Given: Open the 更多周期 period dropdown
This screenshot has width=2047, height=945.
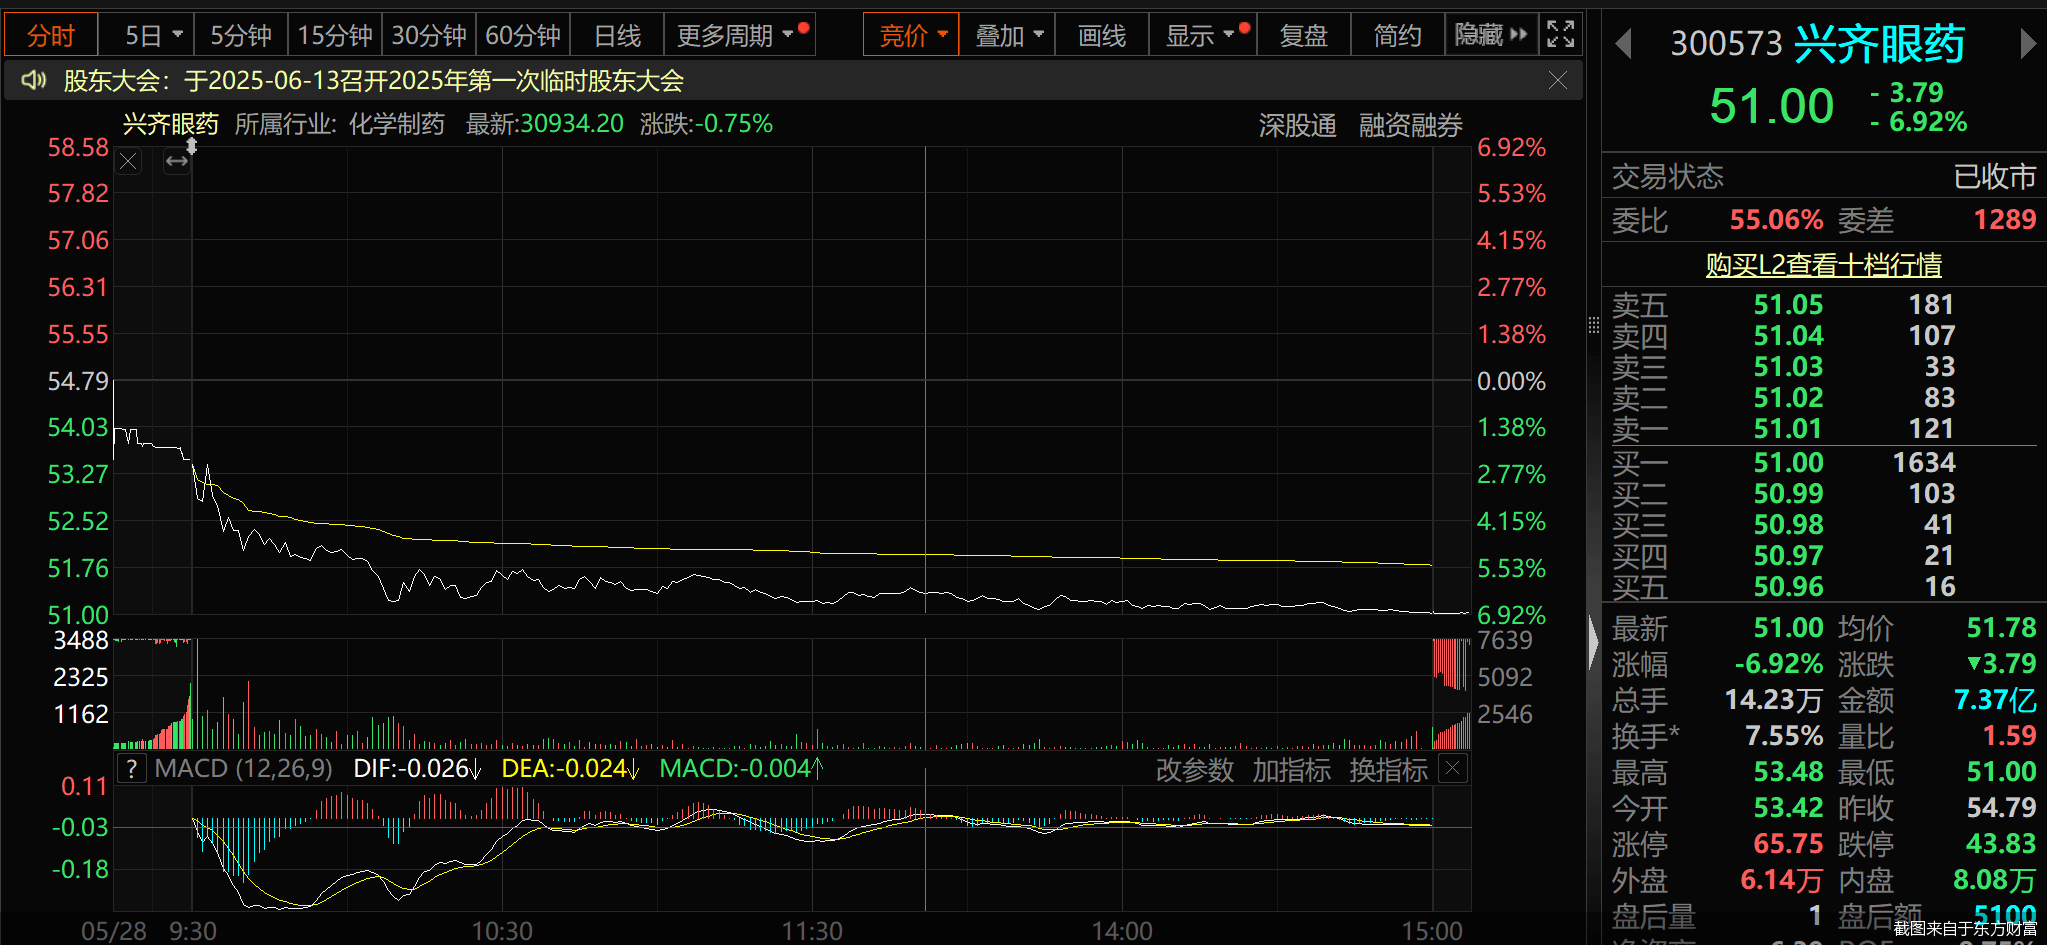Looking at the screenshot, I should click(x=738, y=36).
